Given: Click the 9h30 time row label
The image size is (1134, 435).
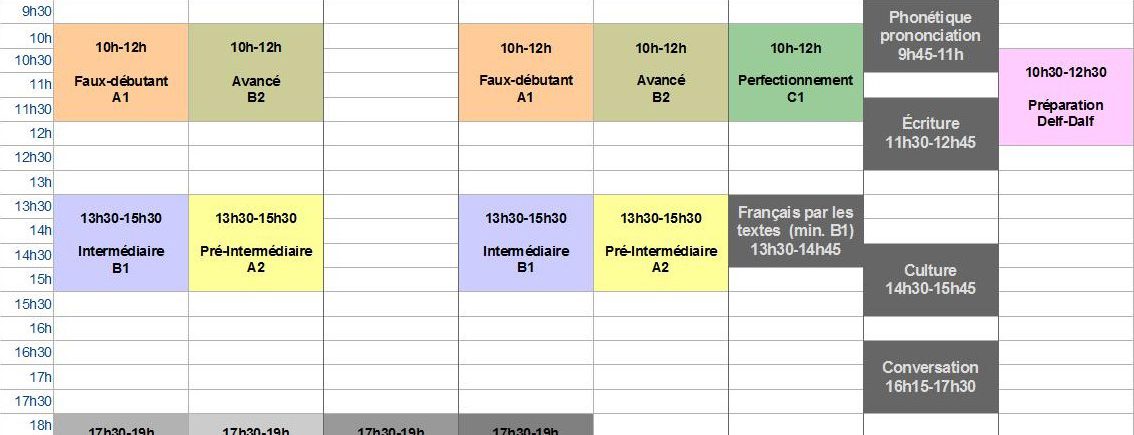Looking at the screenshot, I should click(x=37, y=11).
